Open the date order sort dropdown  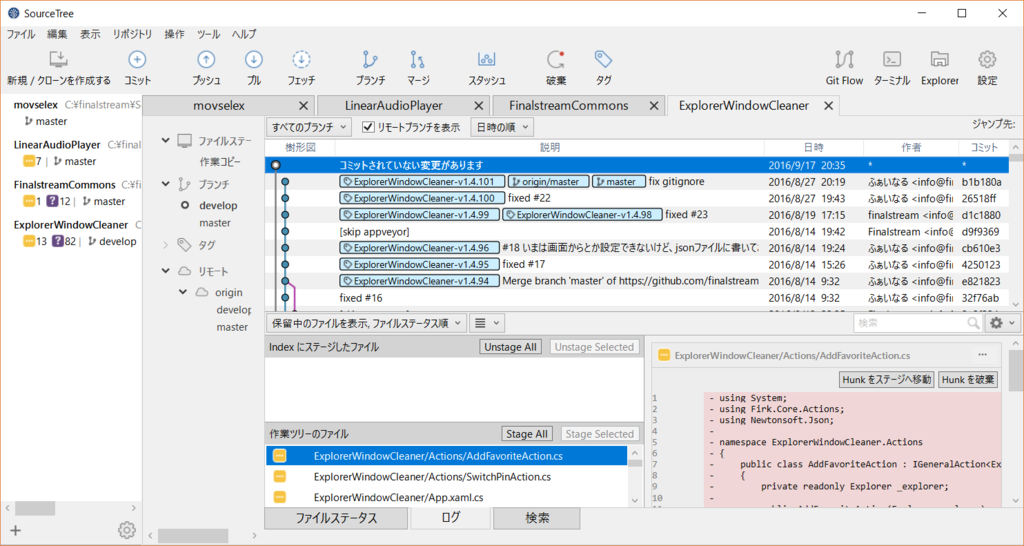click(x=502, y=127)
